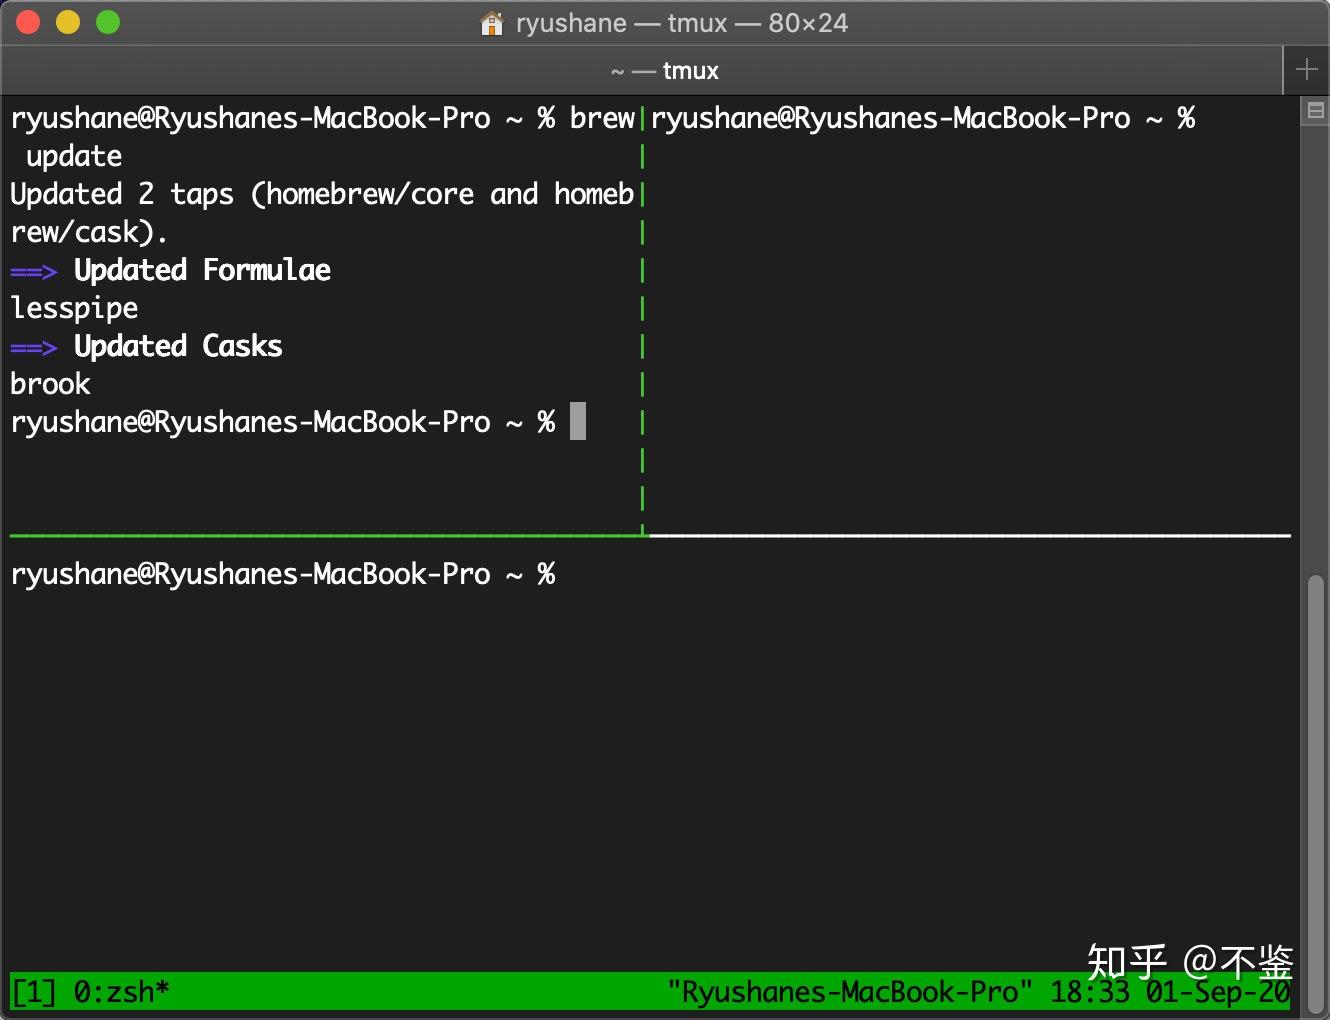Image resolution: width=1330 pixels, height=1020 pixels.
Task: Select the word "brook" under Updated Casks
Action: tap(50, 383)
